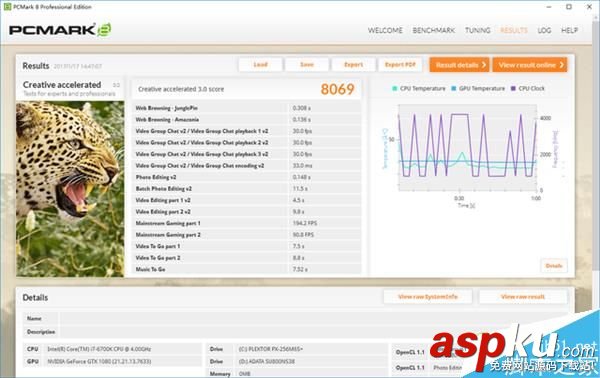This screenshot has width=600, height=378.
Task: Open the chart Details button
Action: pyautogui.click(x=554, y=266)
